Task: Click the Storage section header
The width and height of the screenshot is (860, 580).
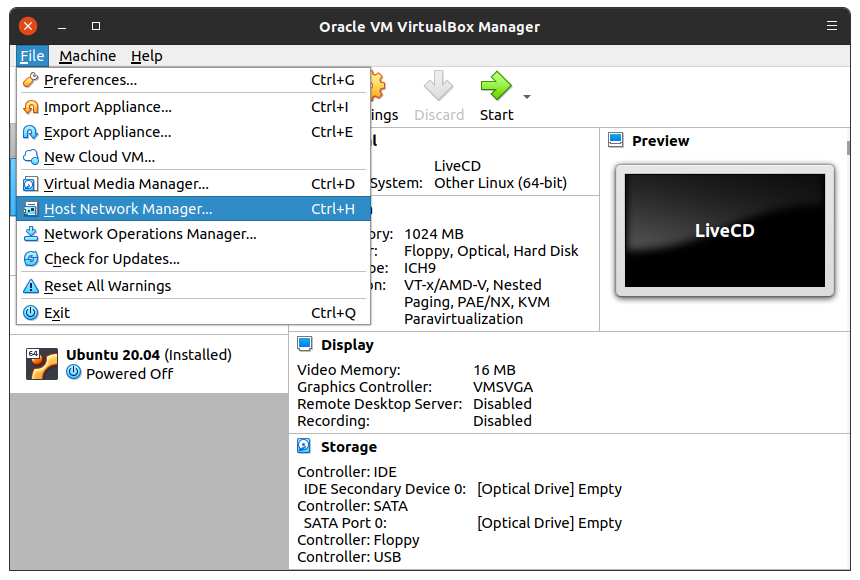Action: tap(348, 447)
